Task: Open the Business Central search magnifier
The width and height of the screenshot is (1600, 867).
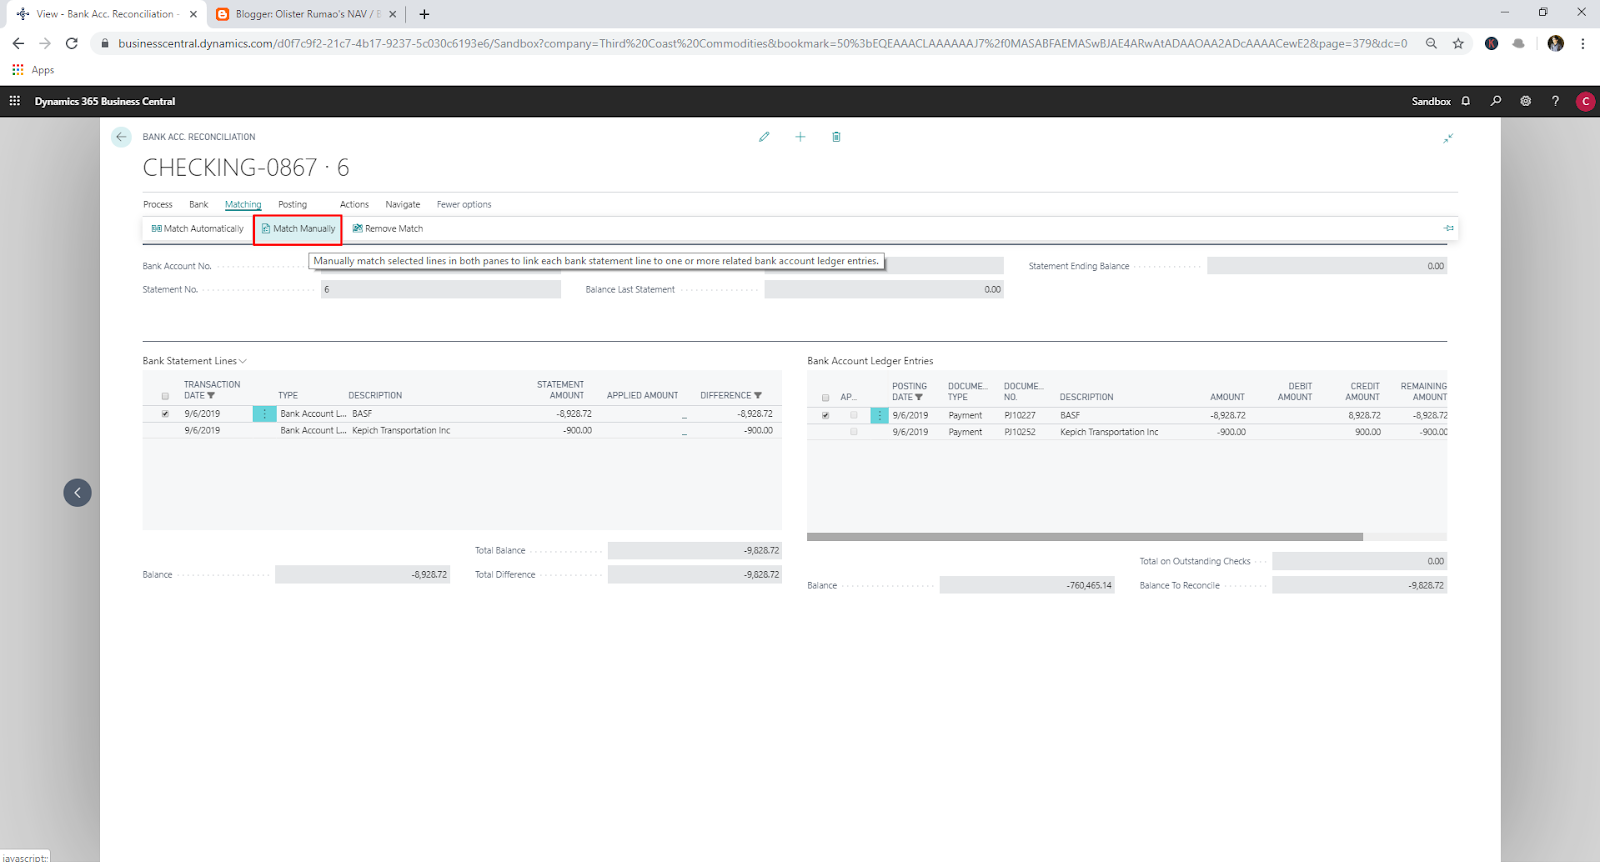Action: click(x=1496, y=101)
